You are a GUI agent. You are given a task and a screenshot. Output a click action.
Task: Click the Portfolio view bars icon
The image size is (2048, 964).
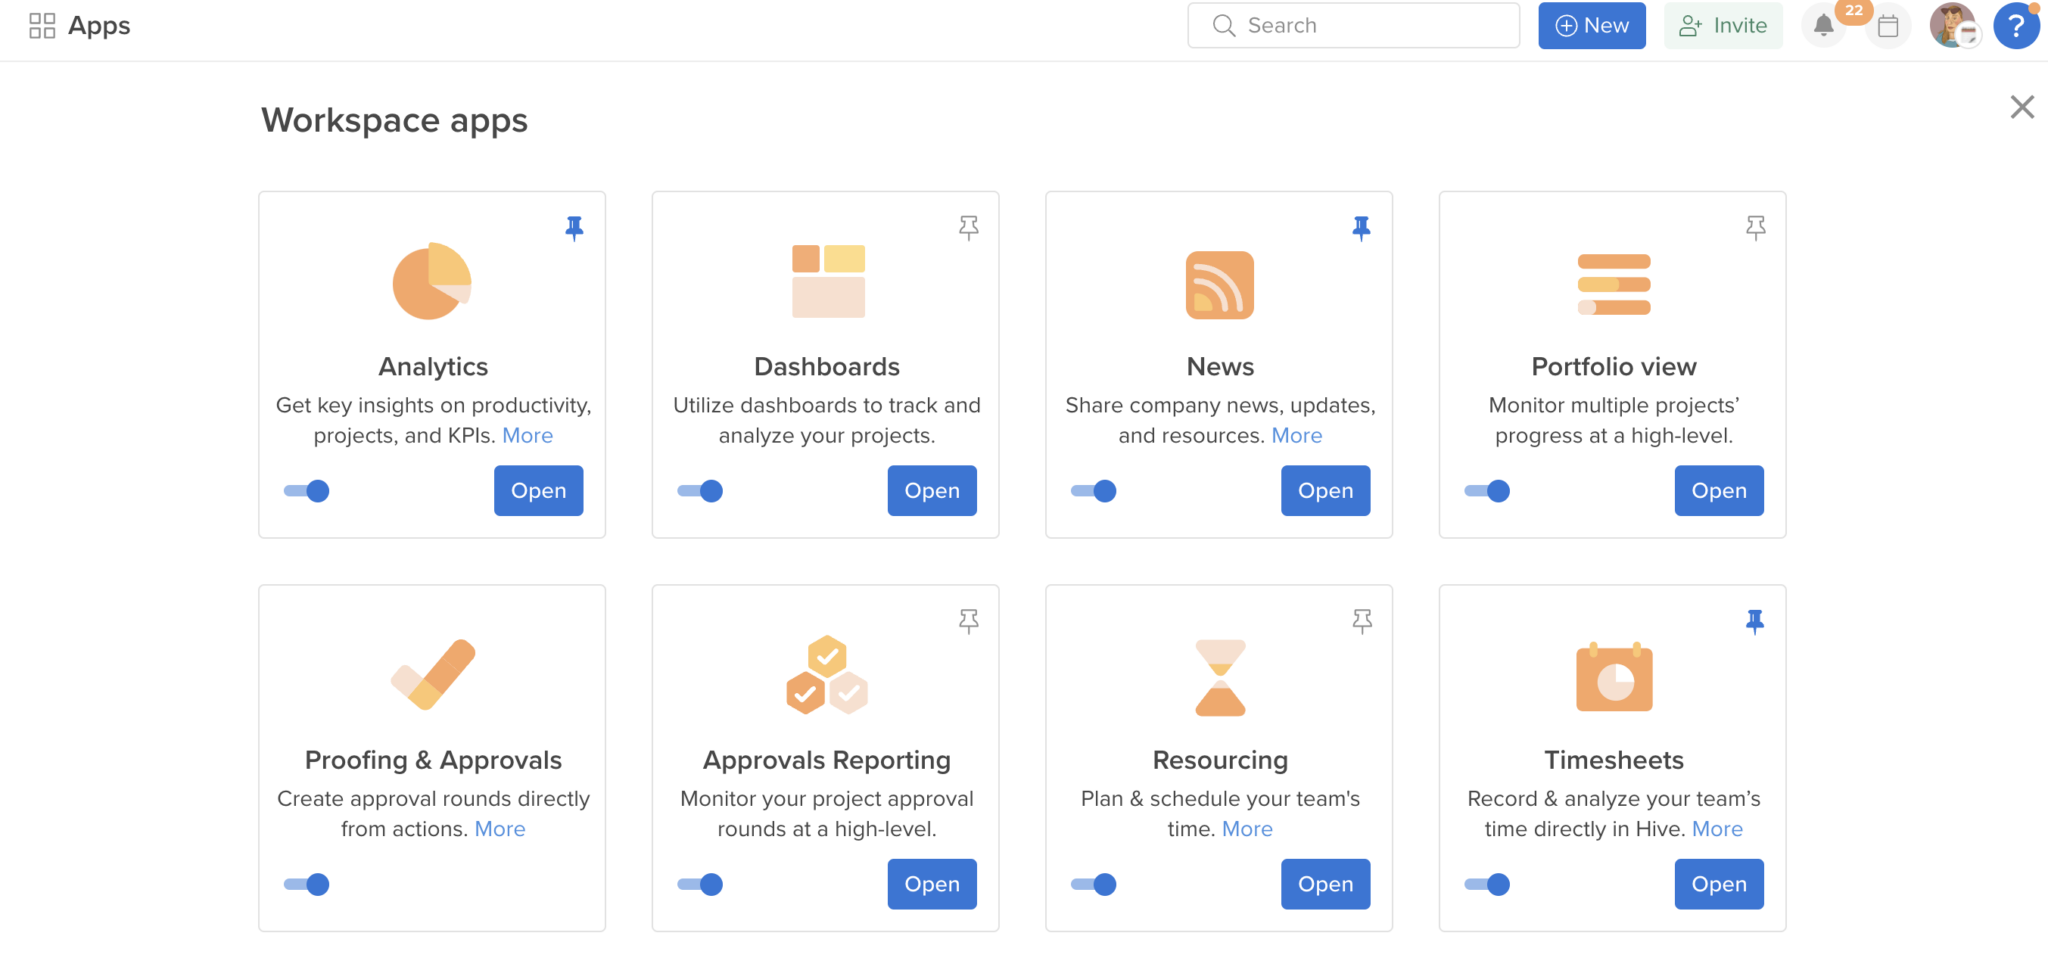(x=1612, y=284)
